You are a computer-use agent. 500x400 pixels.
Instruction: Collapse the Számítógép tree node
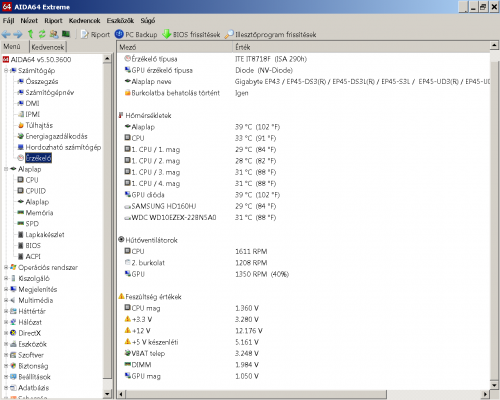(6, 71)
